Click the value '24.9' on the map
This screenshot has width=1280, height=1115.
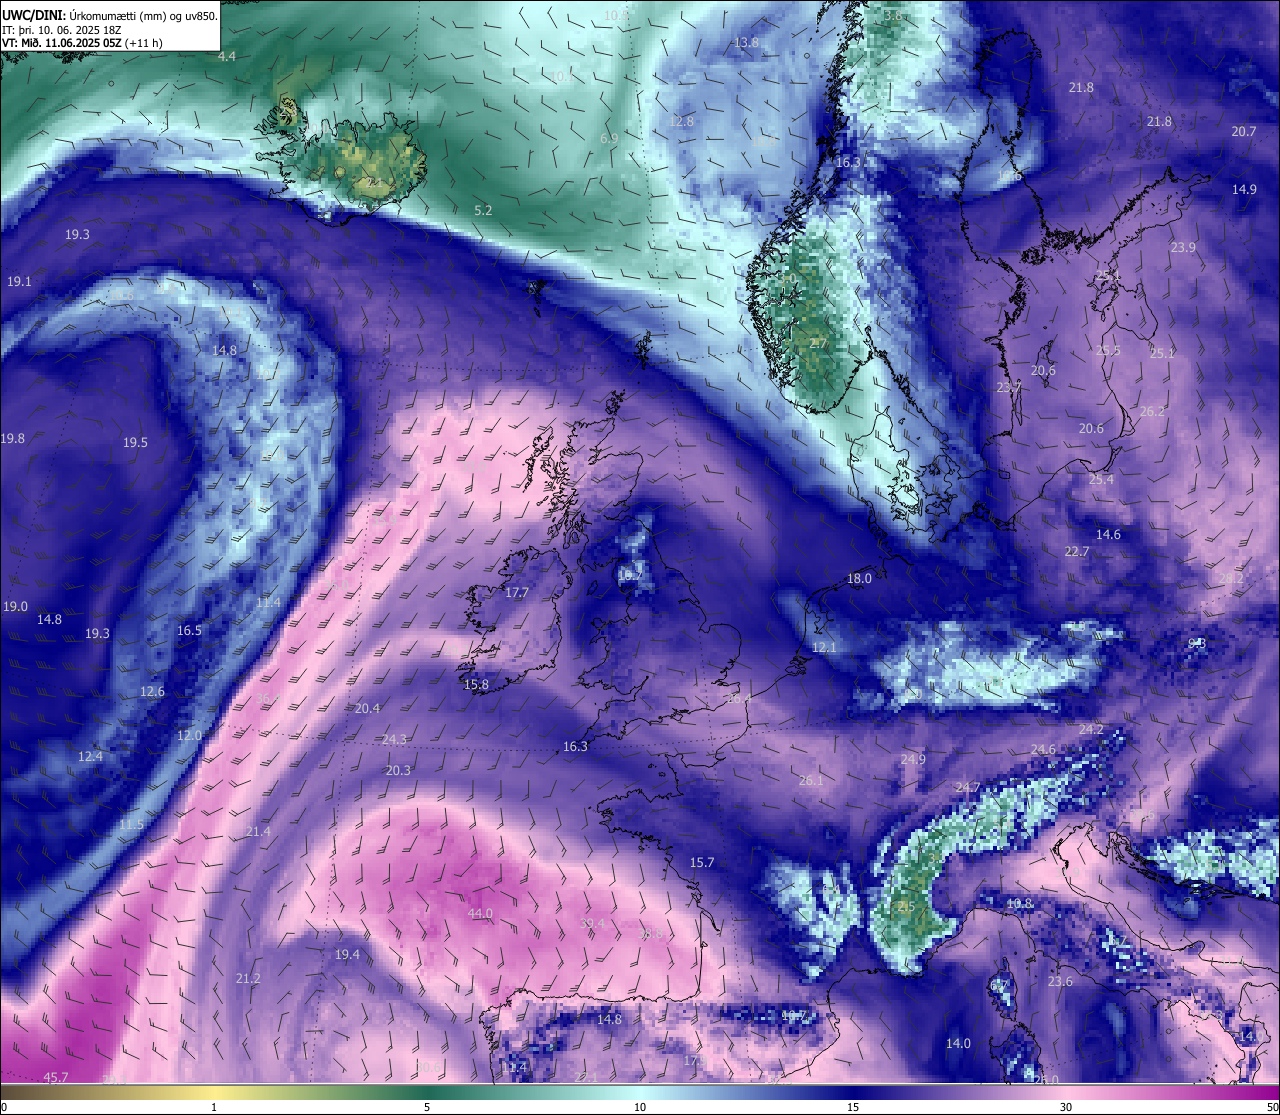pos(912,760)
